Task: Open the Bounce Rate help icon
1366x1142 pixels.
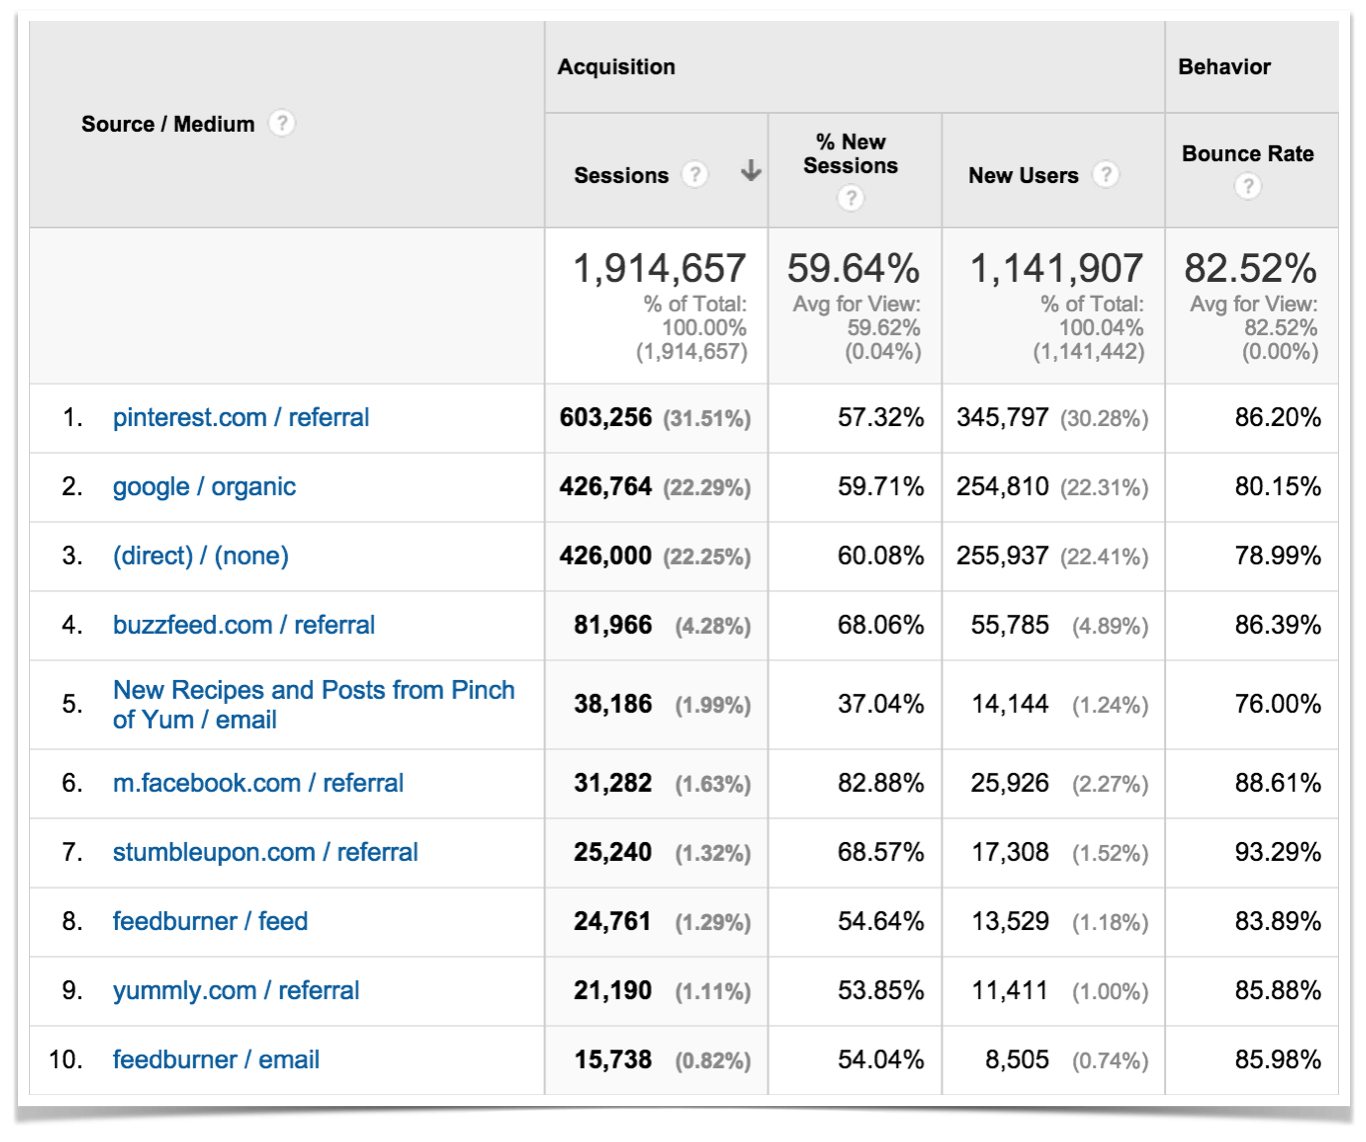Action: (x=1248, y=186)
